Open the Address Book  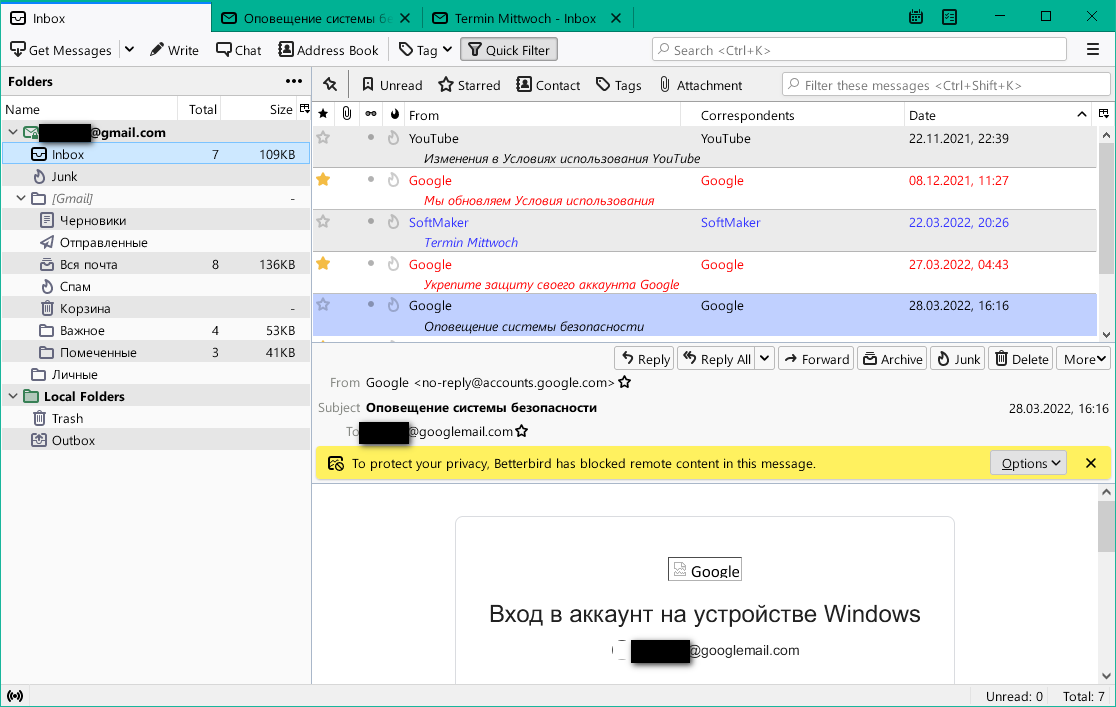pos(328,50)
